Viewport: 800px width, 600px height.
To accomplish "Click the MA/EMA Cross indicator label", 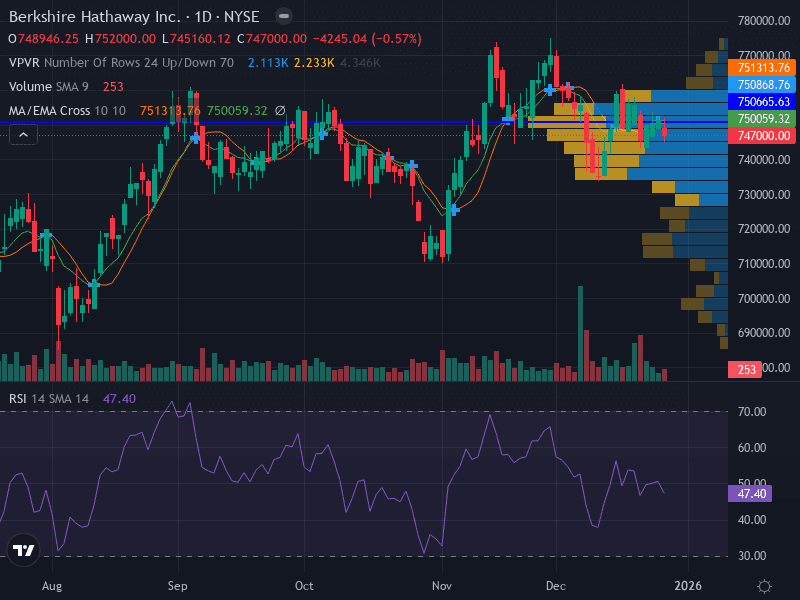I will coord(67,111).
